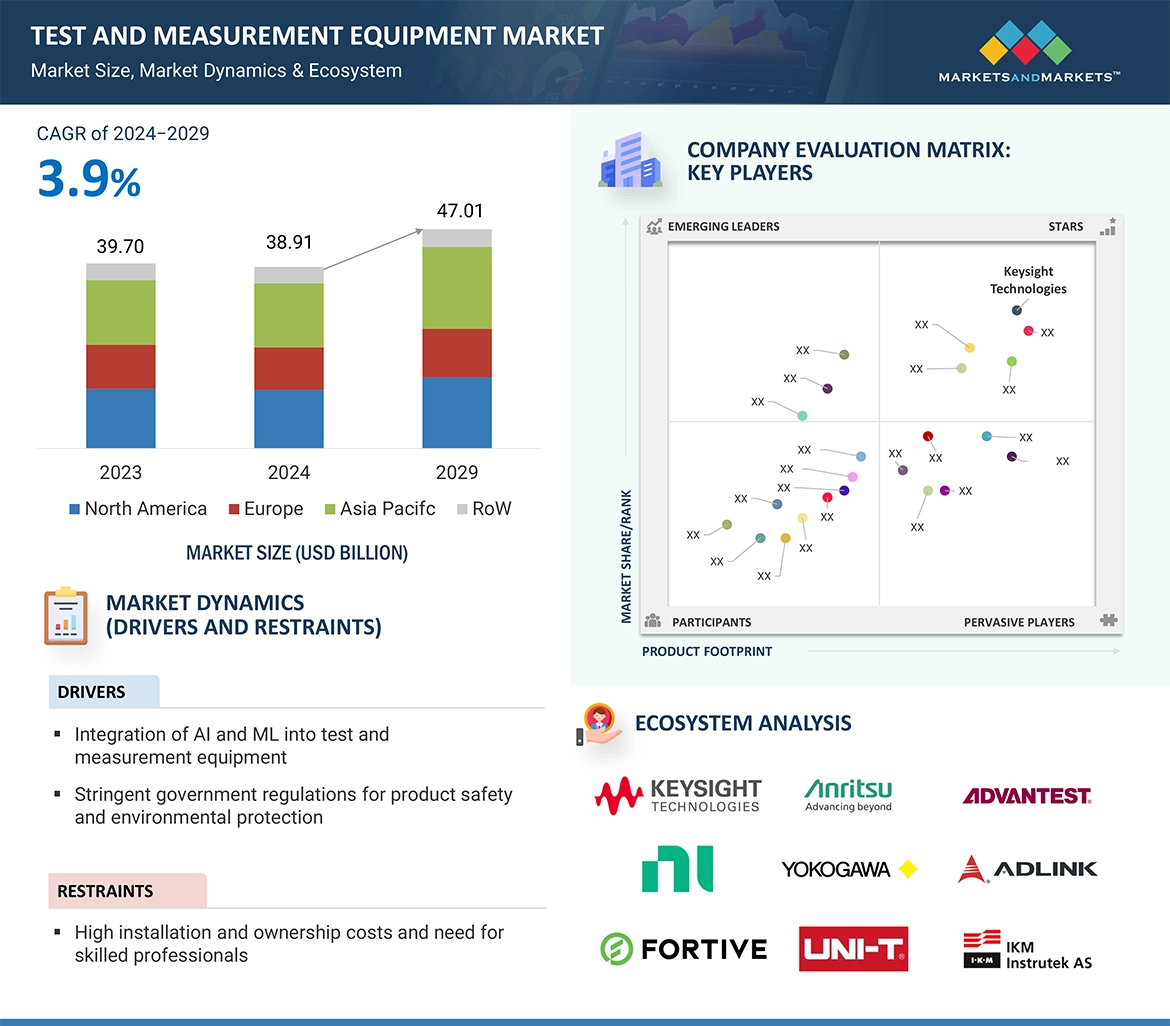Click the building icon beside Company Evaluation Matrix

click(630, 161)
